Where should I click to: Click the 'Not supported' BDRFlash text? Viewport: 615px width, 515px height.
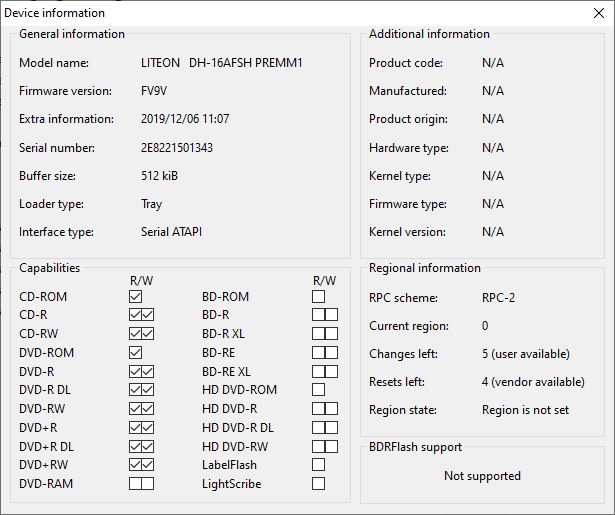482,476
